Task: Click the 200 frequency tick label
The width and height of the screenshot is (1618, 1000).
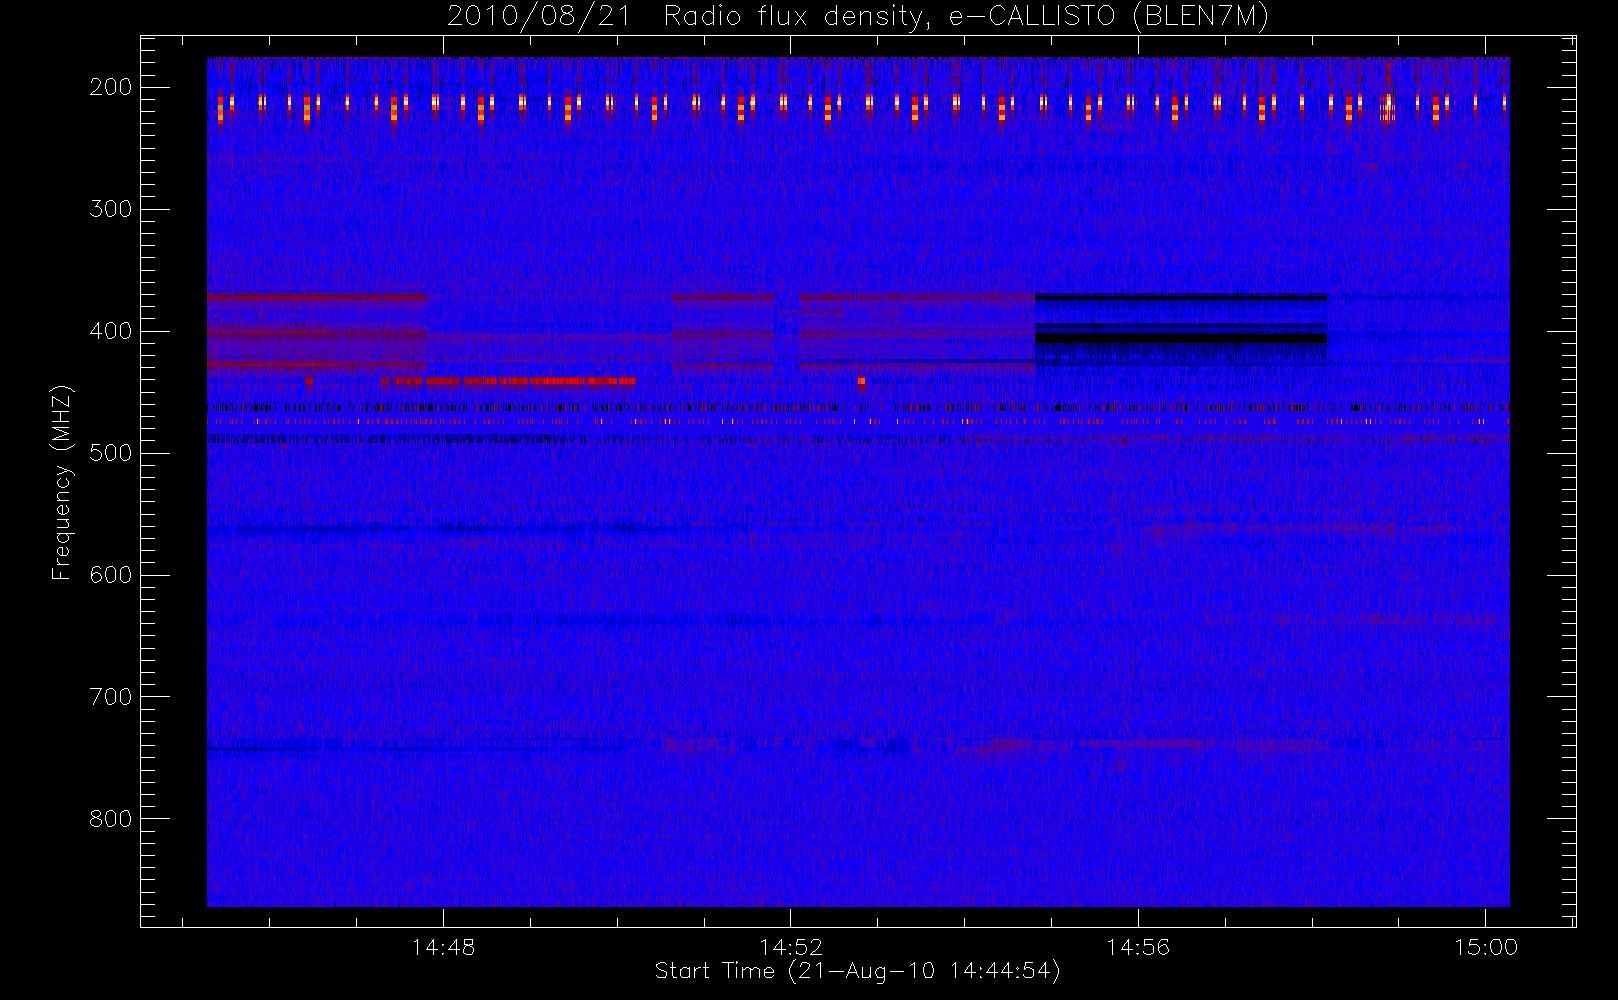Action: point(111,87)
